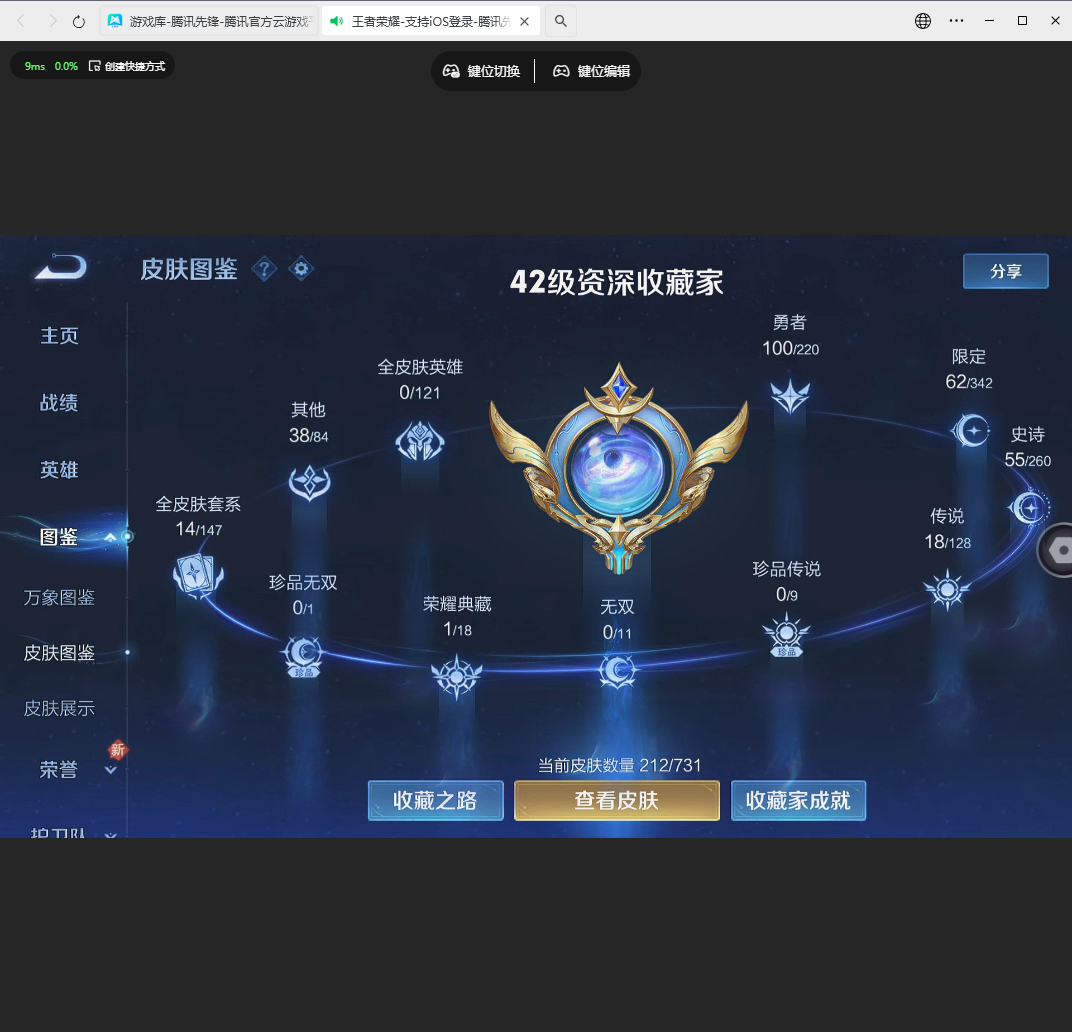The height and width of the screenshot is (1032, 1072).
Task: Collapse the 图鉴 sidebar section
Action: coord(110,537)
